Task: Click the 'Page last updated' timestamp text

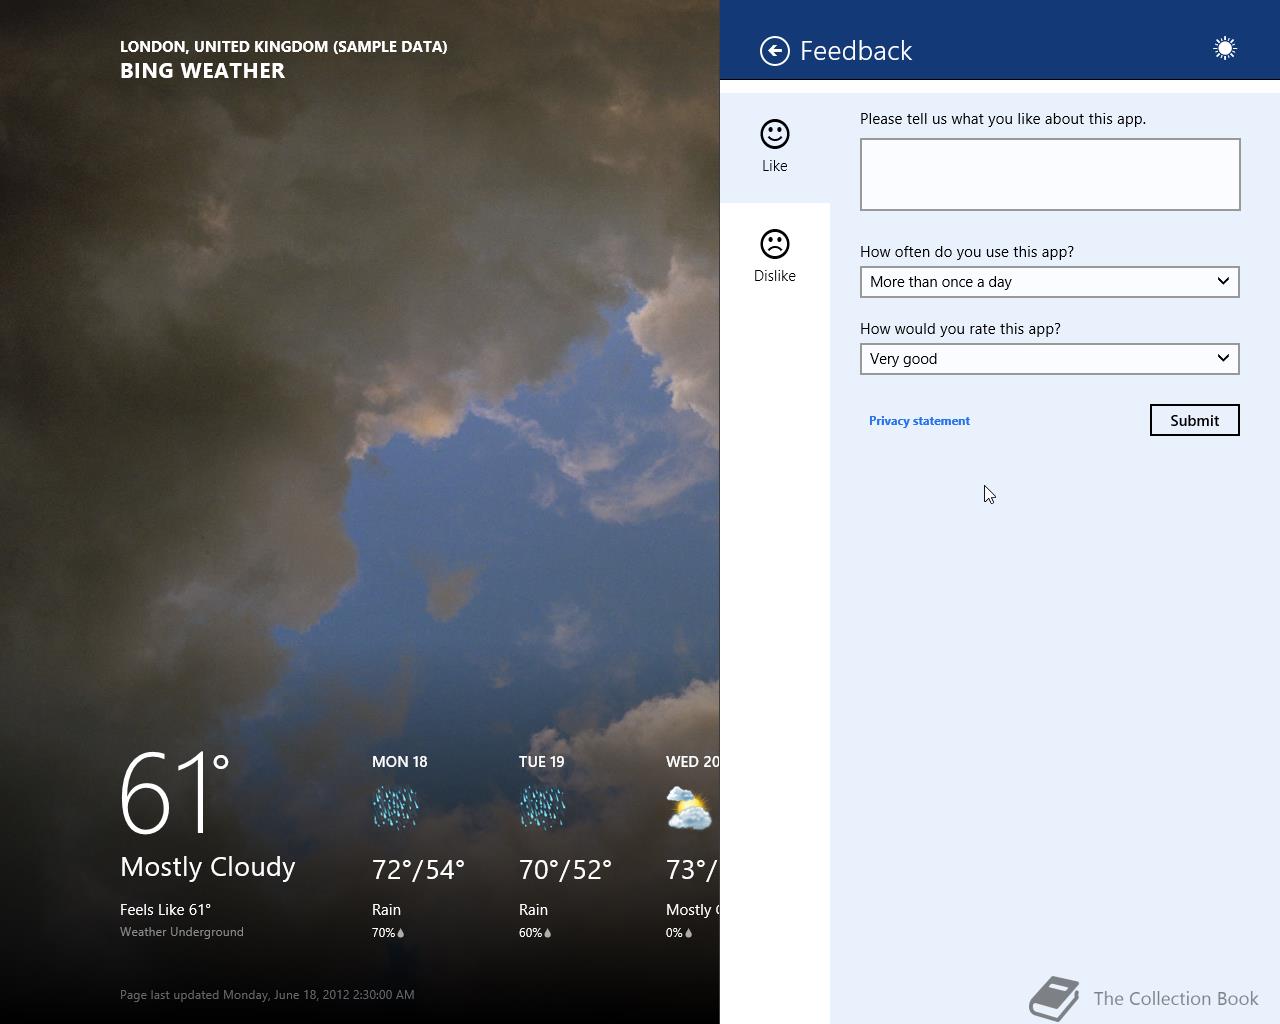Action: tap(267, 995)
